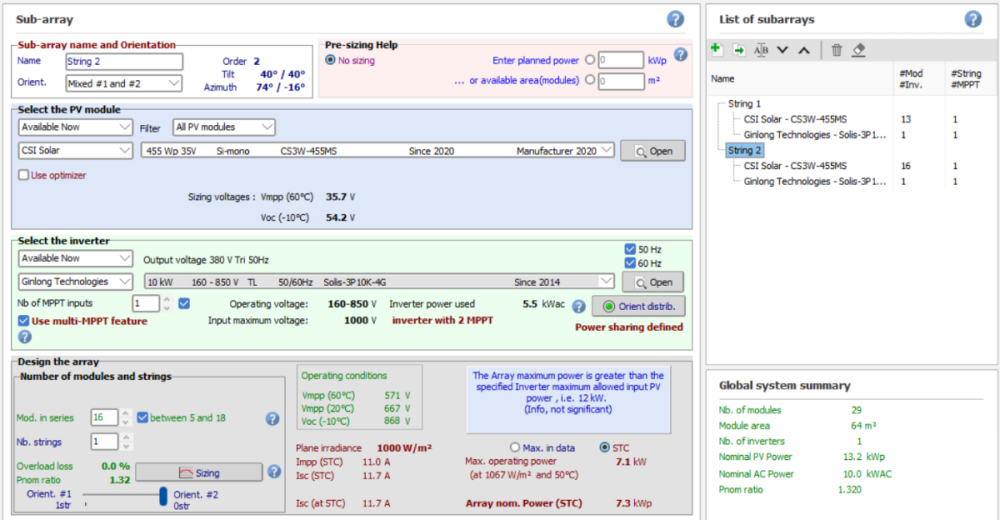Move the subarray down with the down chevron
The image size is (1000, 520).
point(783,49)
